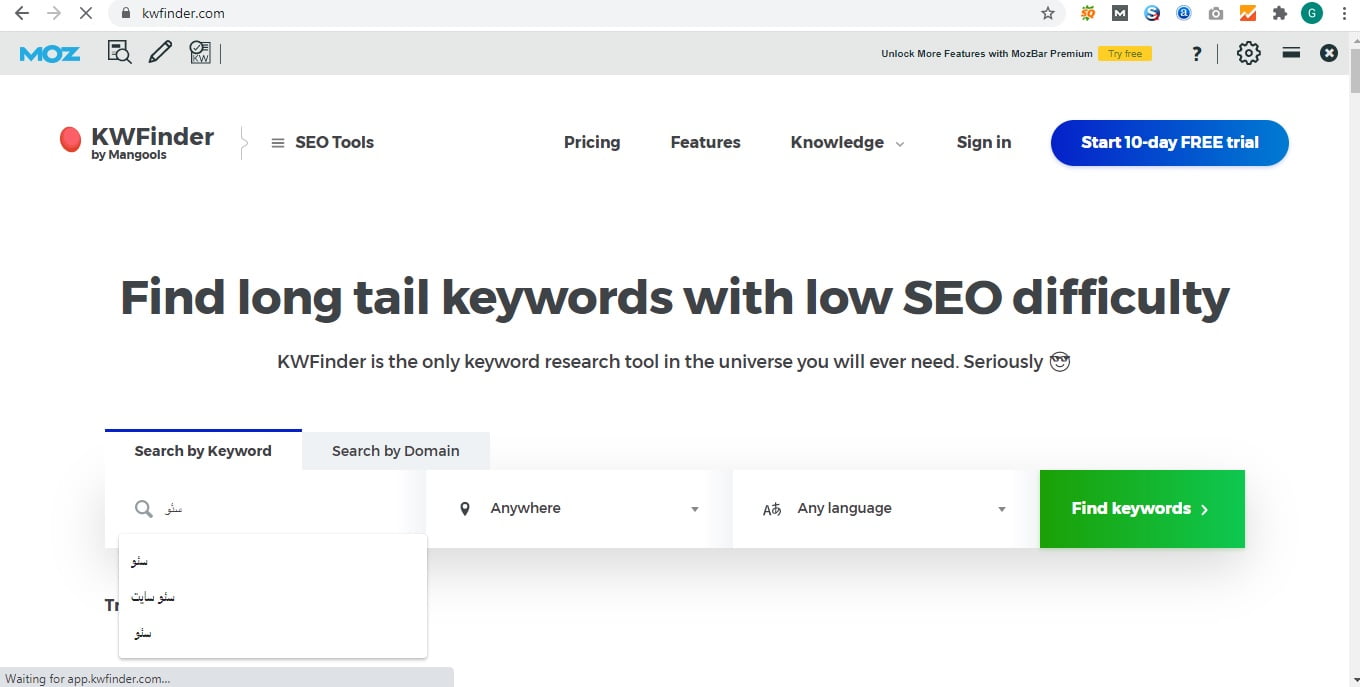Open the Chrome Extensions puzzle menu
Image resolution: width=1360 pixels, height=687 pixels.
pyautogui.click(x=1279, y=14)
